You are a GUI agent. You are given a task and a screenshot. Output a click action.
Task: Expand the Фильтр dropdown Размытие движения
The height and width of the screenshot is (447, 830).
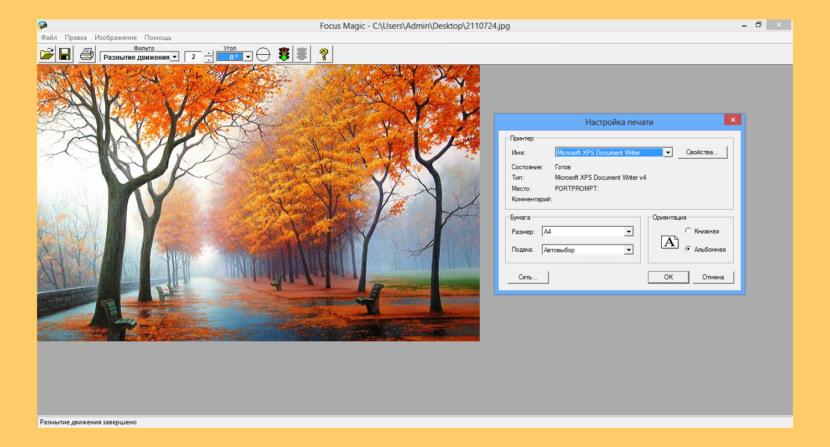tap(174, 57)
